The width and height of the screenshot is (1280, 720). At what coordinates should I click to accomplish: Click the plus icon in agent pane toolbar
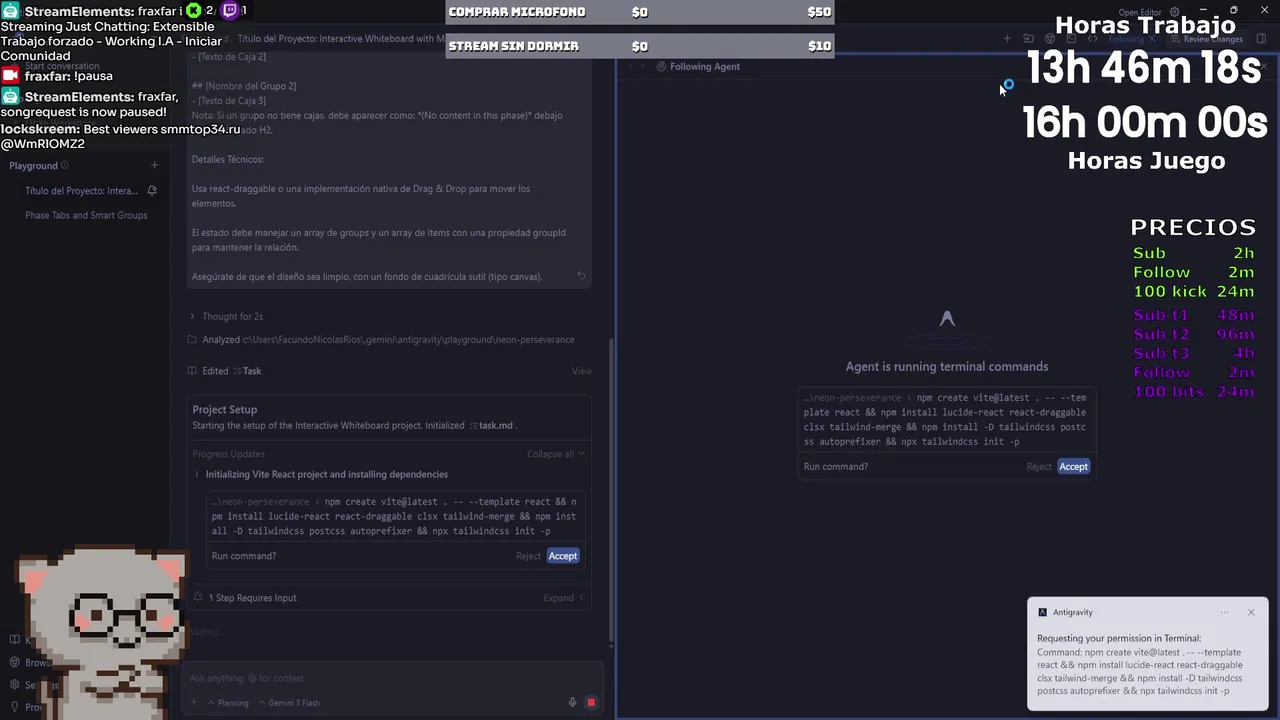[x=1007, y=39]
